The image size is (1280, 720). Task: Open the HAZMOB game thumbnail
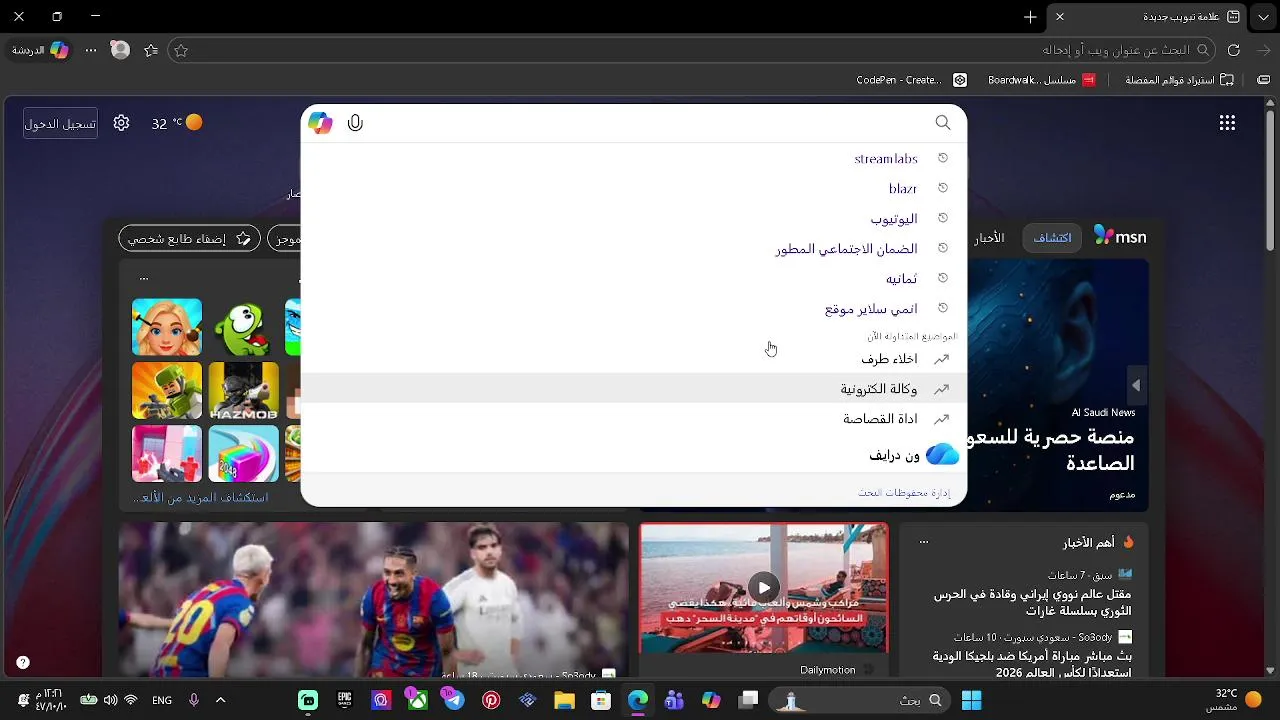(244, 390)
